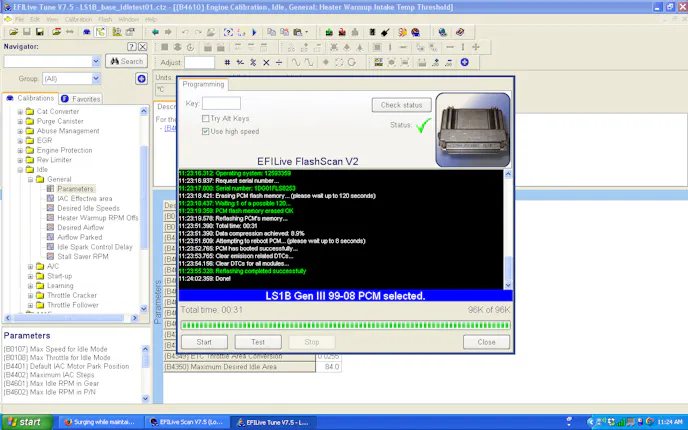This screenshot has width=688, height=430.
Task: Open Windows start button
Action: [26, 422]
